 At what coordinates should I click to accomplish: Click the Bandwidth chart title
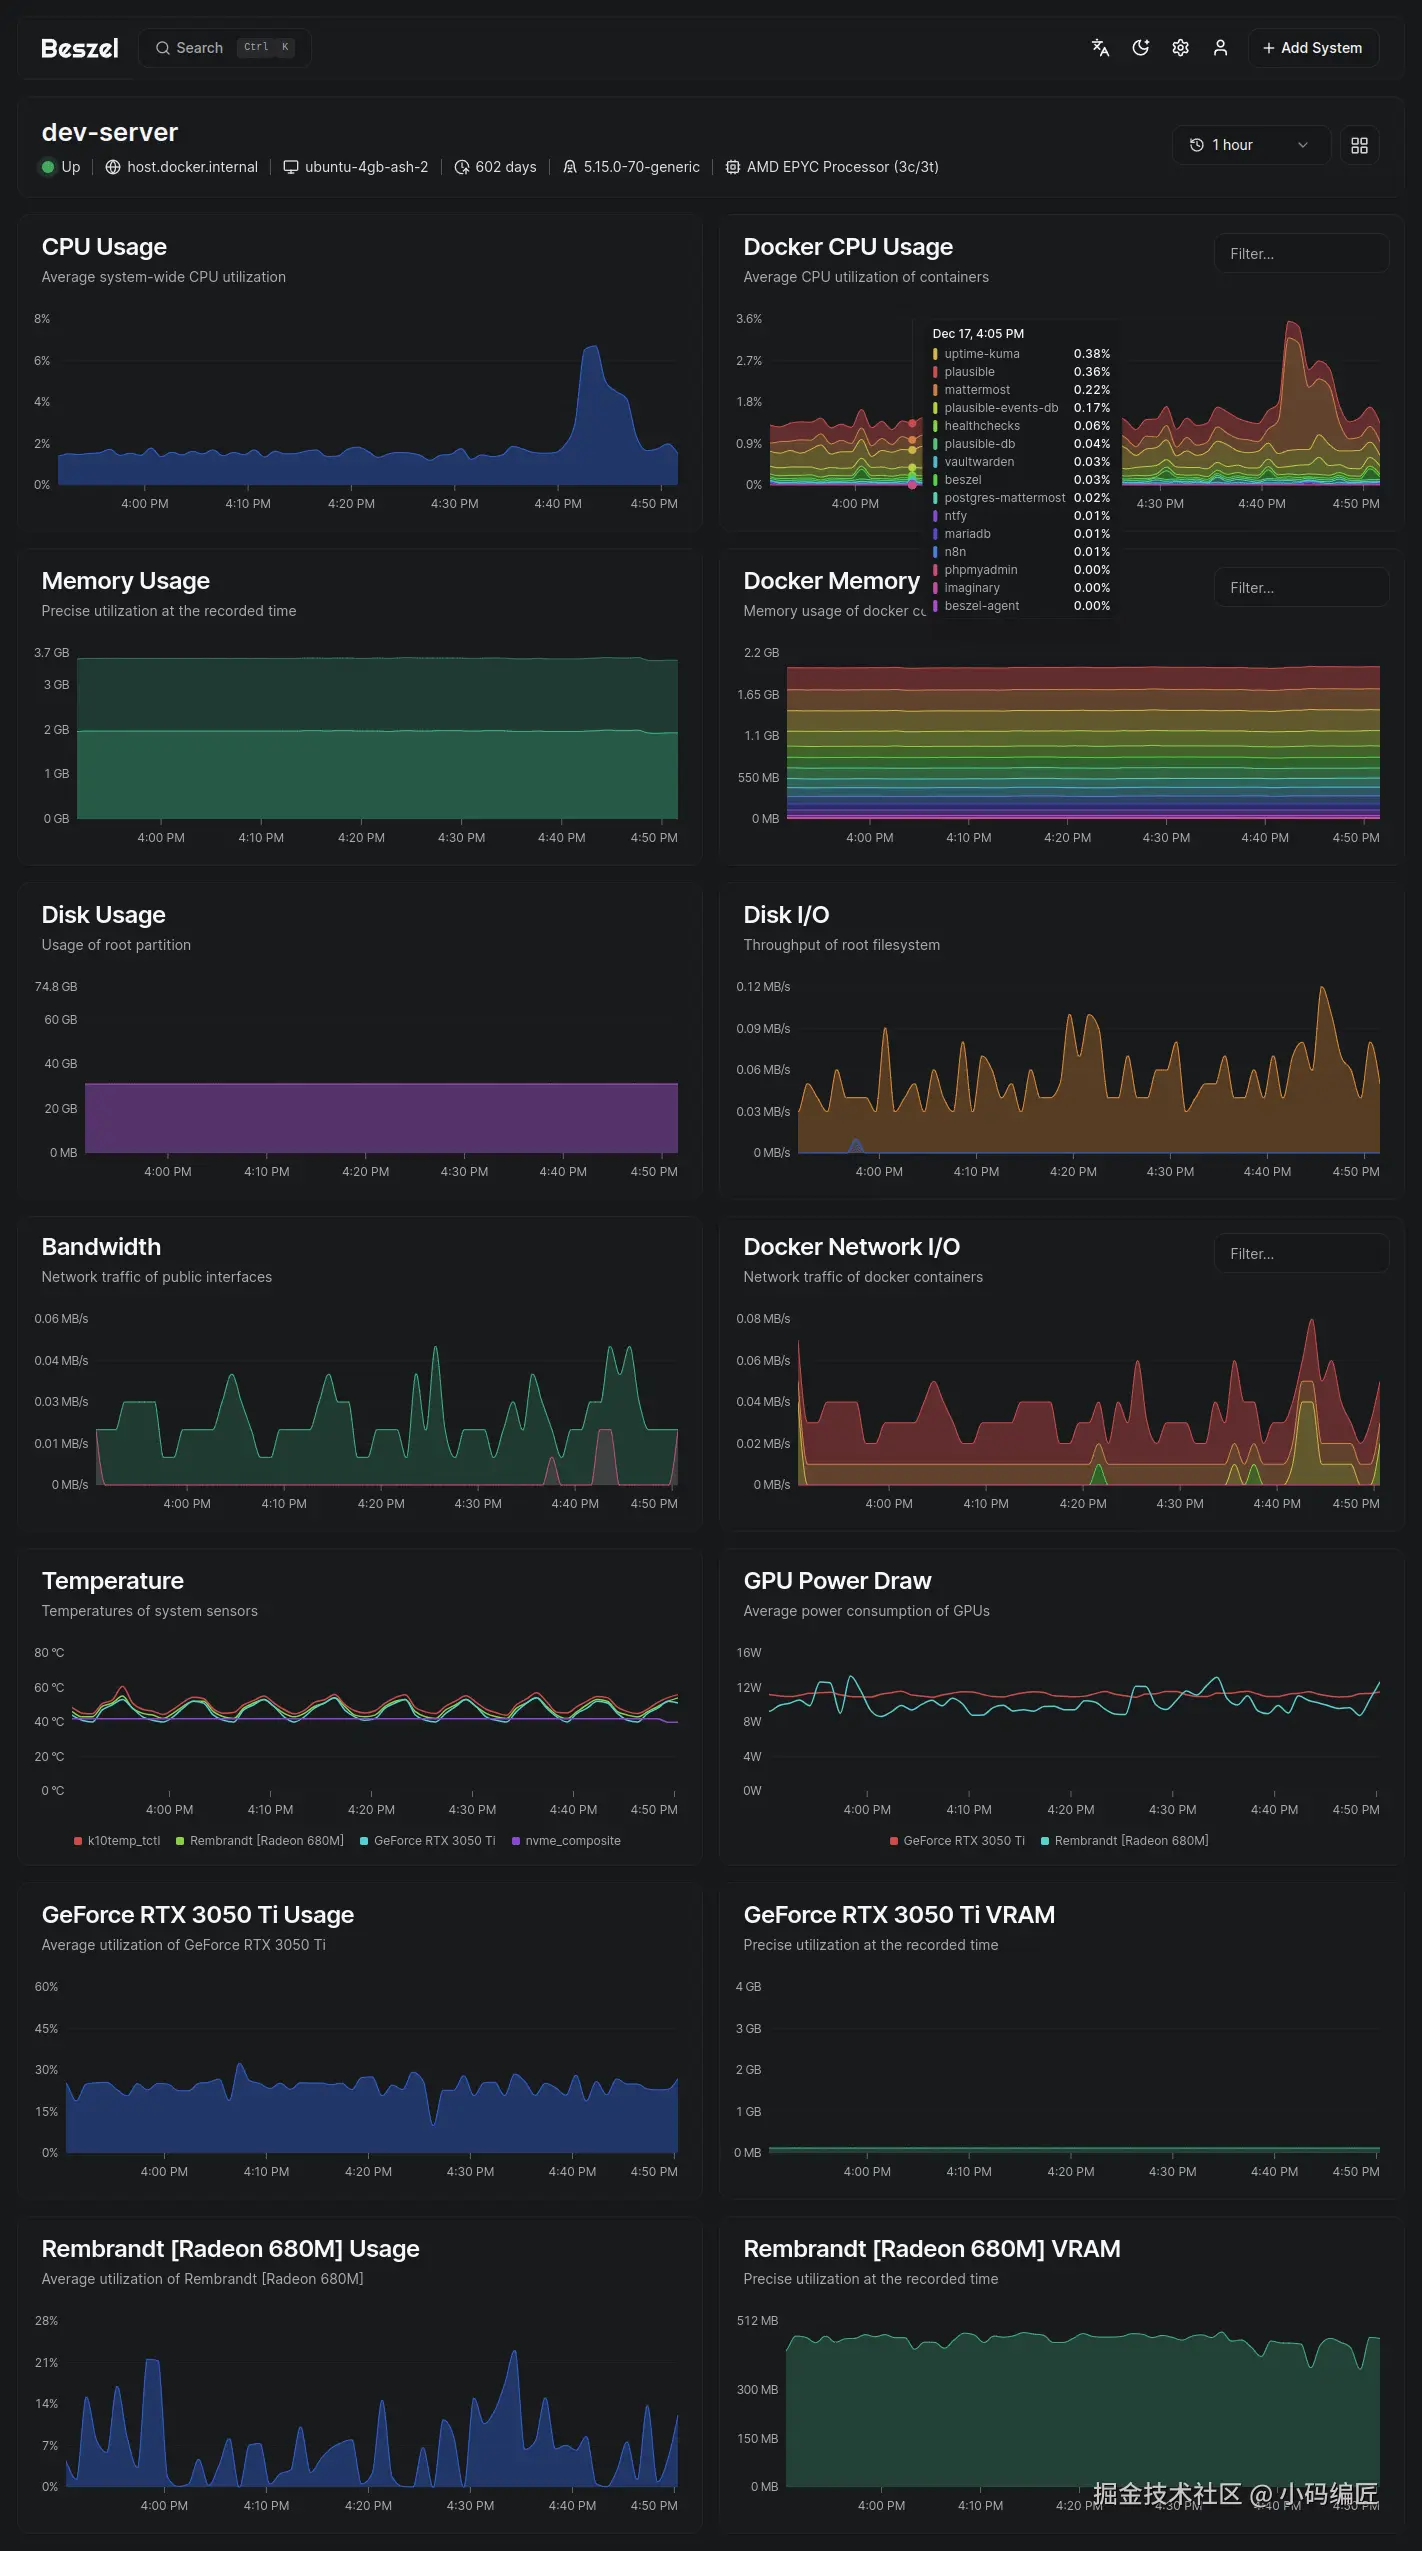(101, 1247)
